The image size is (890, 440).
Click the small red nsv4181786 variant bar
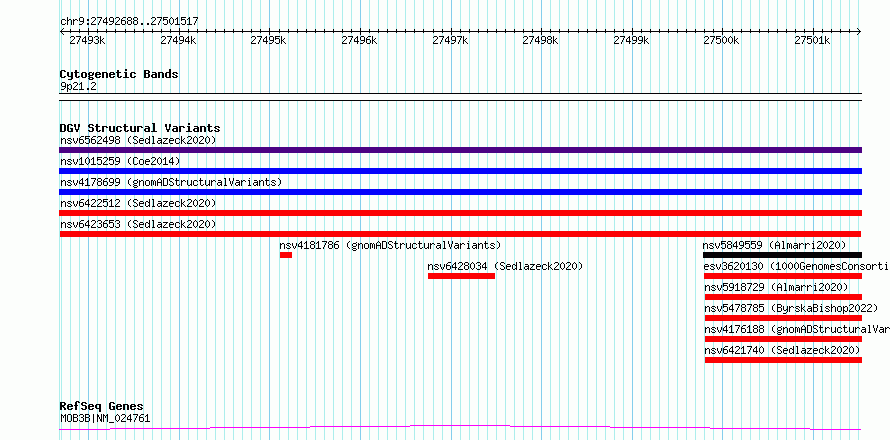(286, 255)
